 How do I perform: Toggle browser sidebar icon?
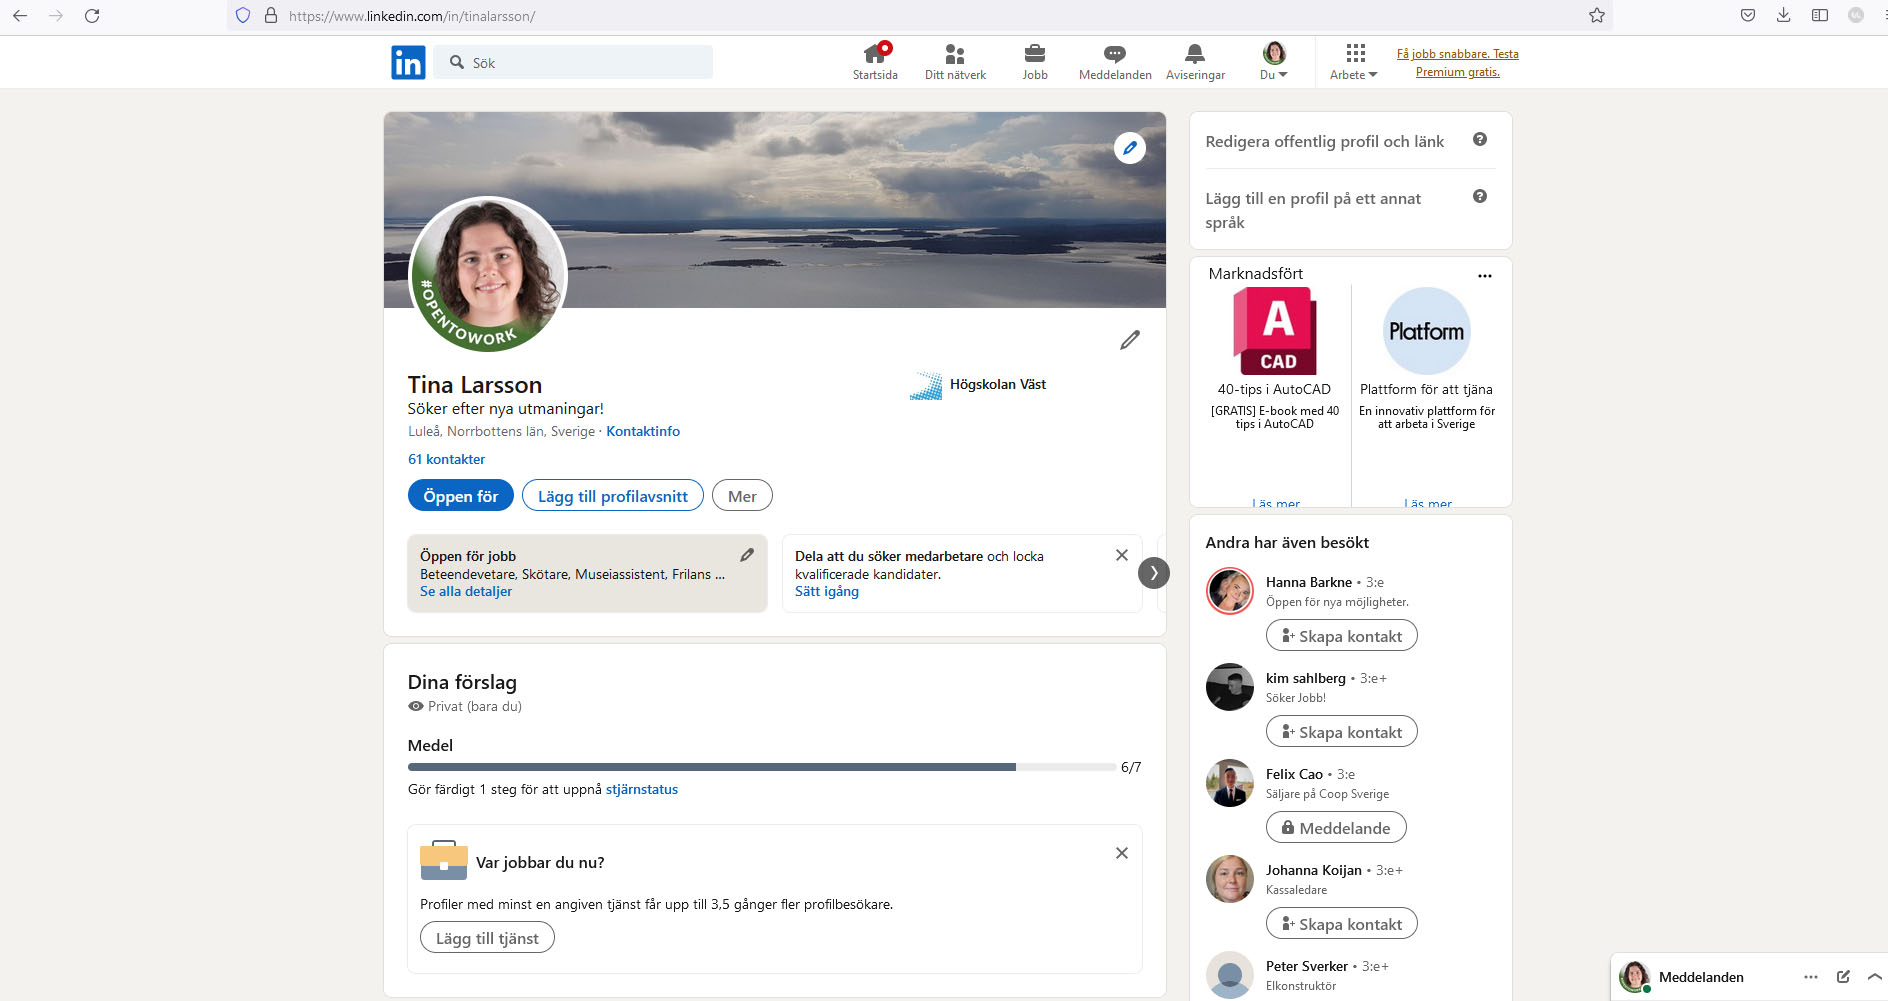pos(1820,15)
